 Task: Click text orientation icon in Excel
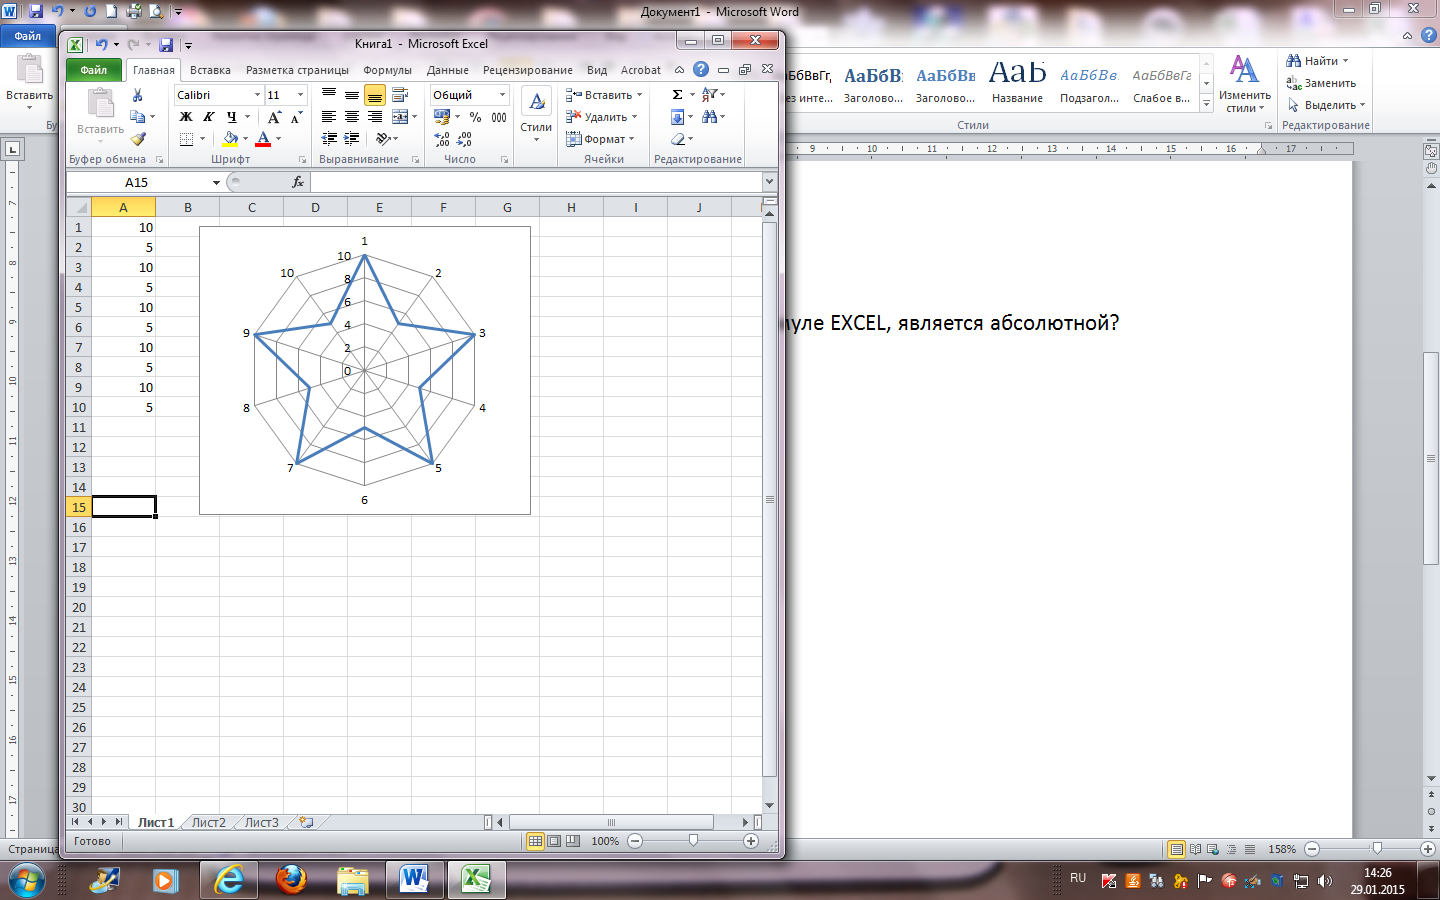[x=383, y=139]
